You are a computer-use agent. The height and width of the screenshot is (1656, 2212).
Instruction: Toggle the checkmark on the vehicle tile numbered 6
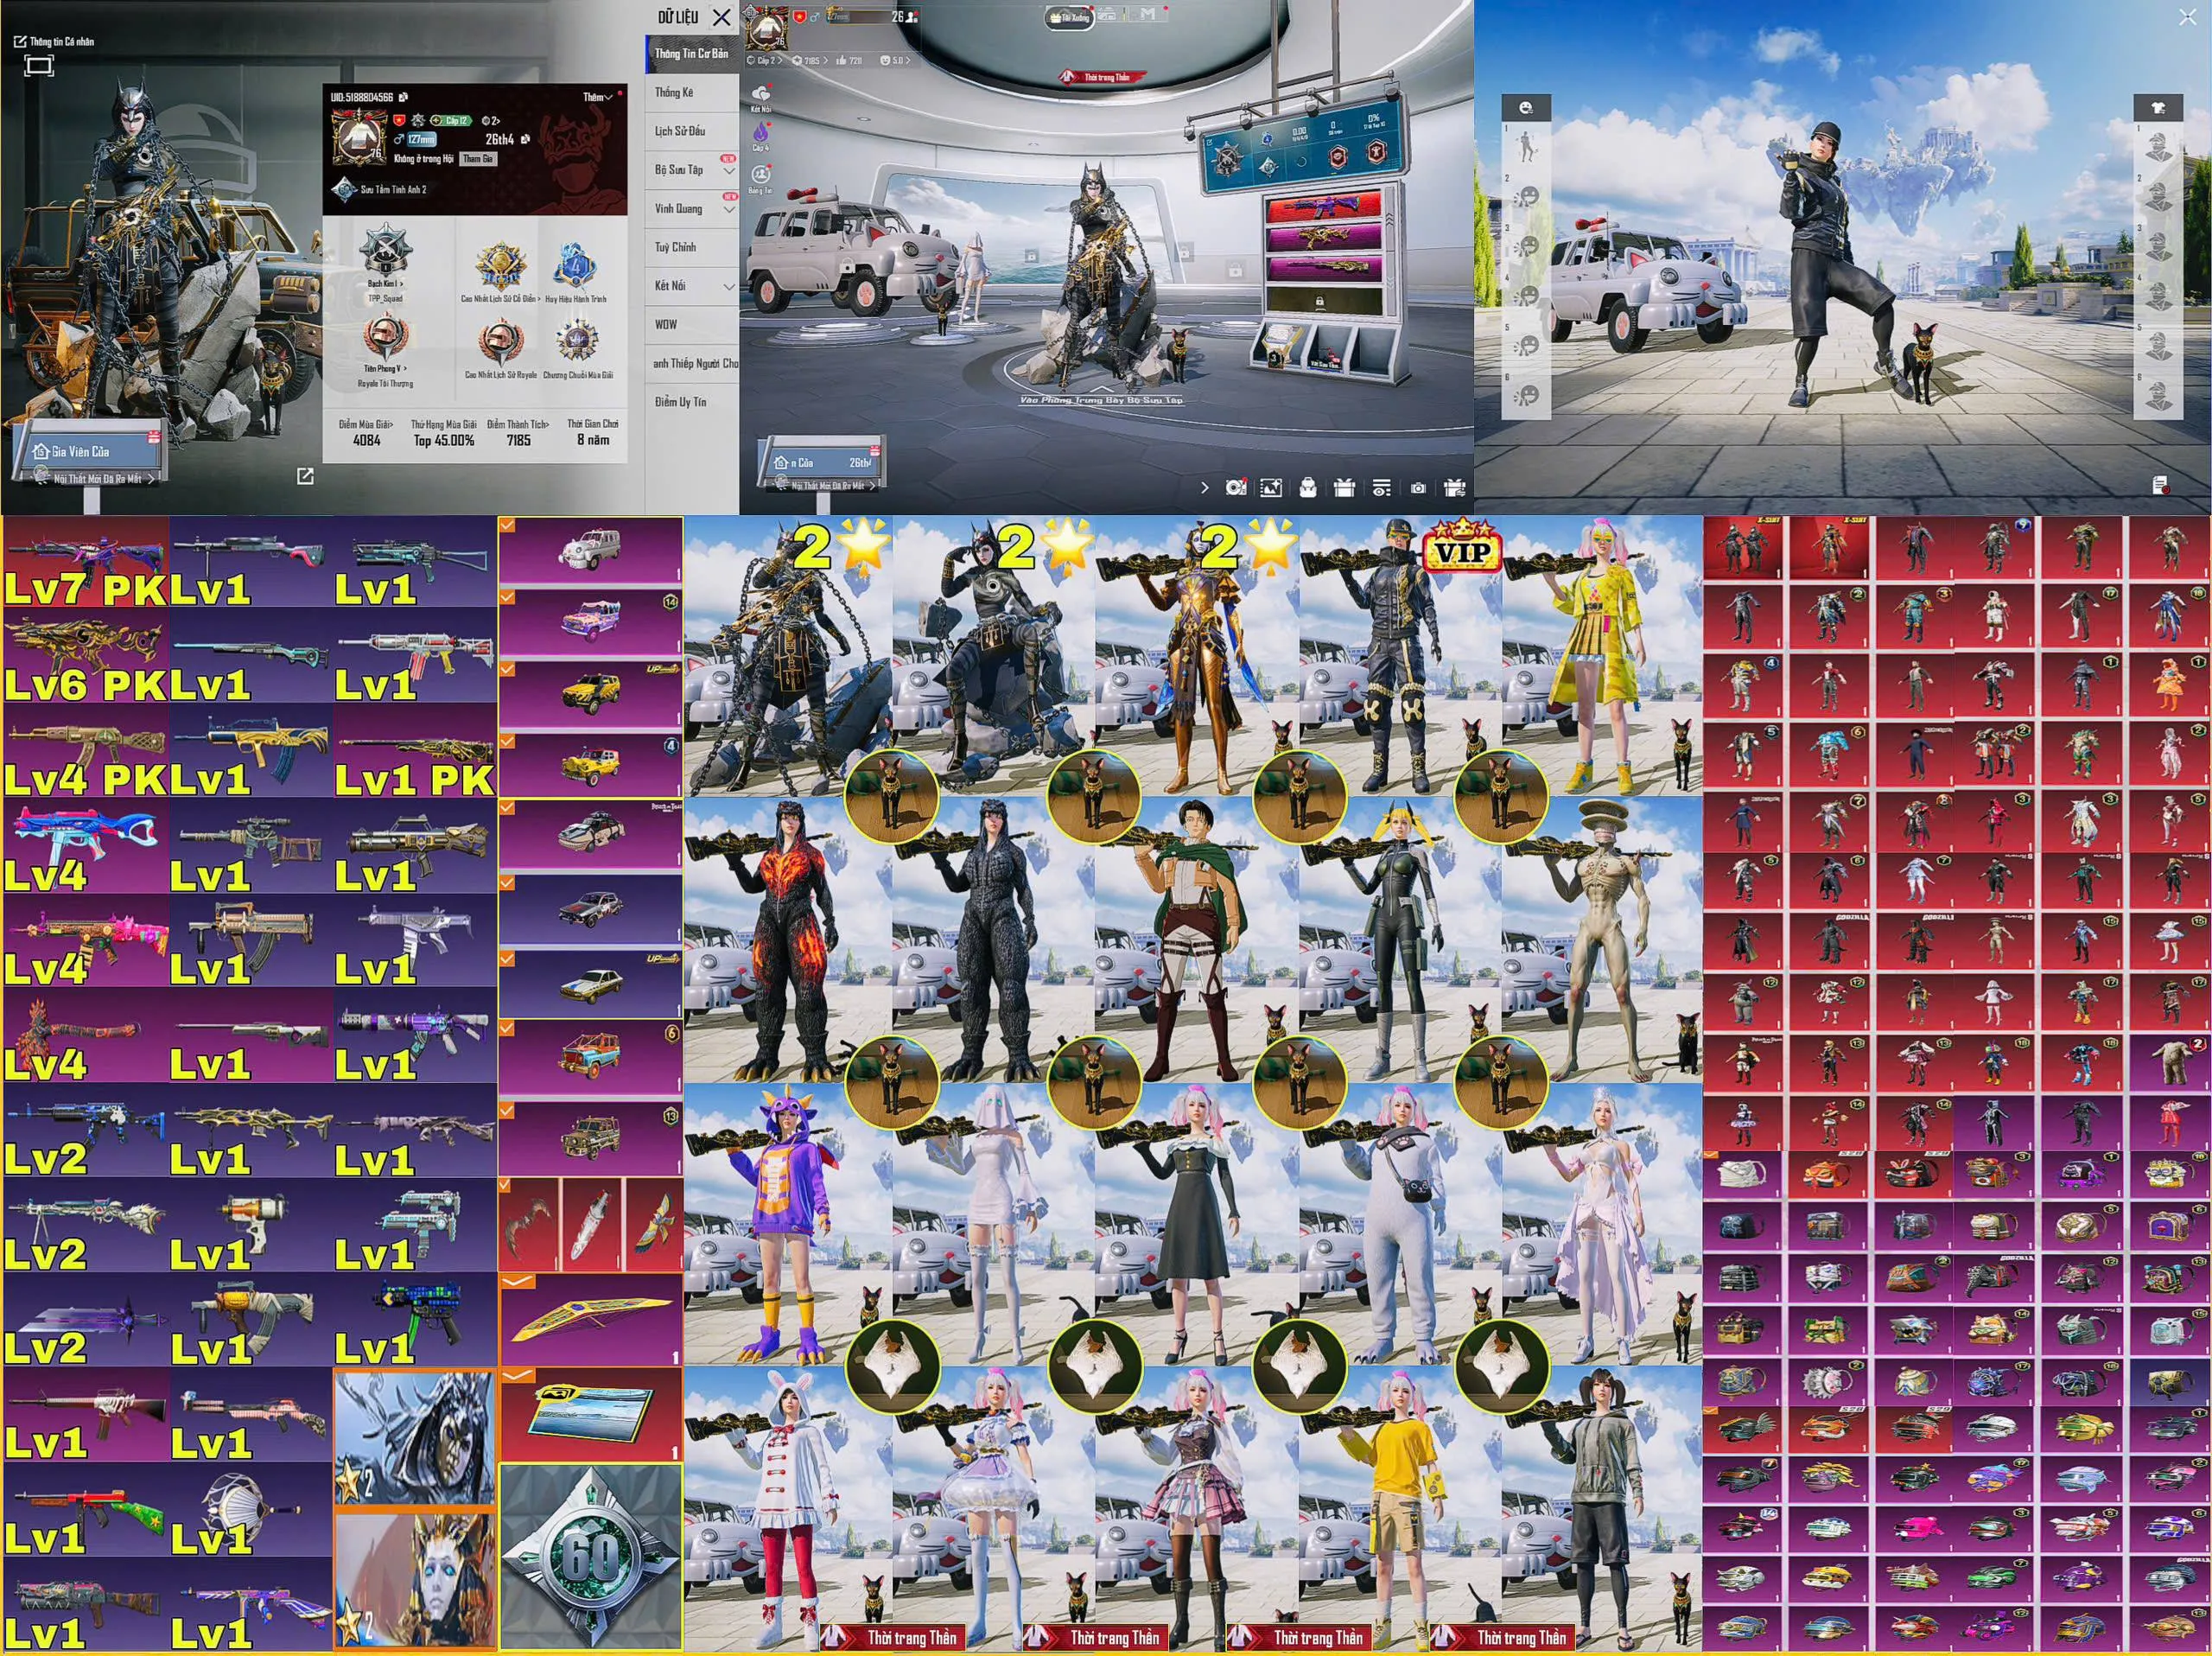508,1027
